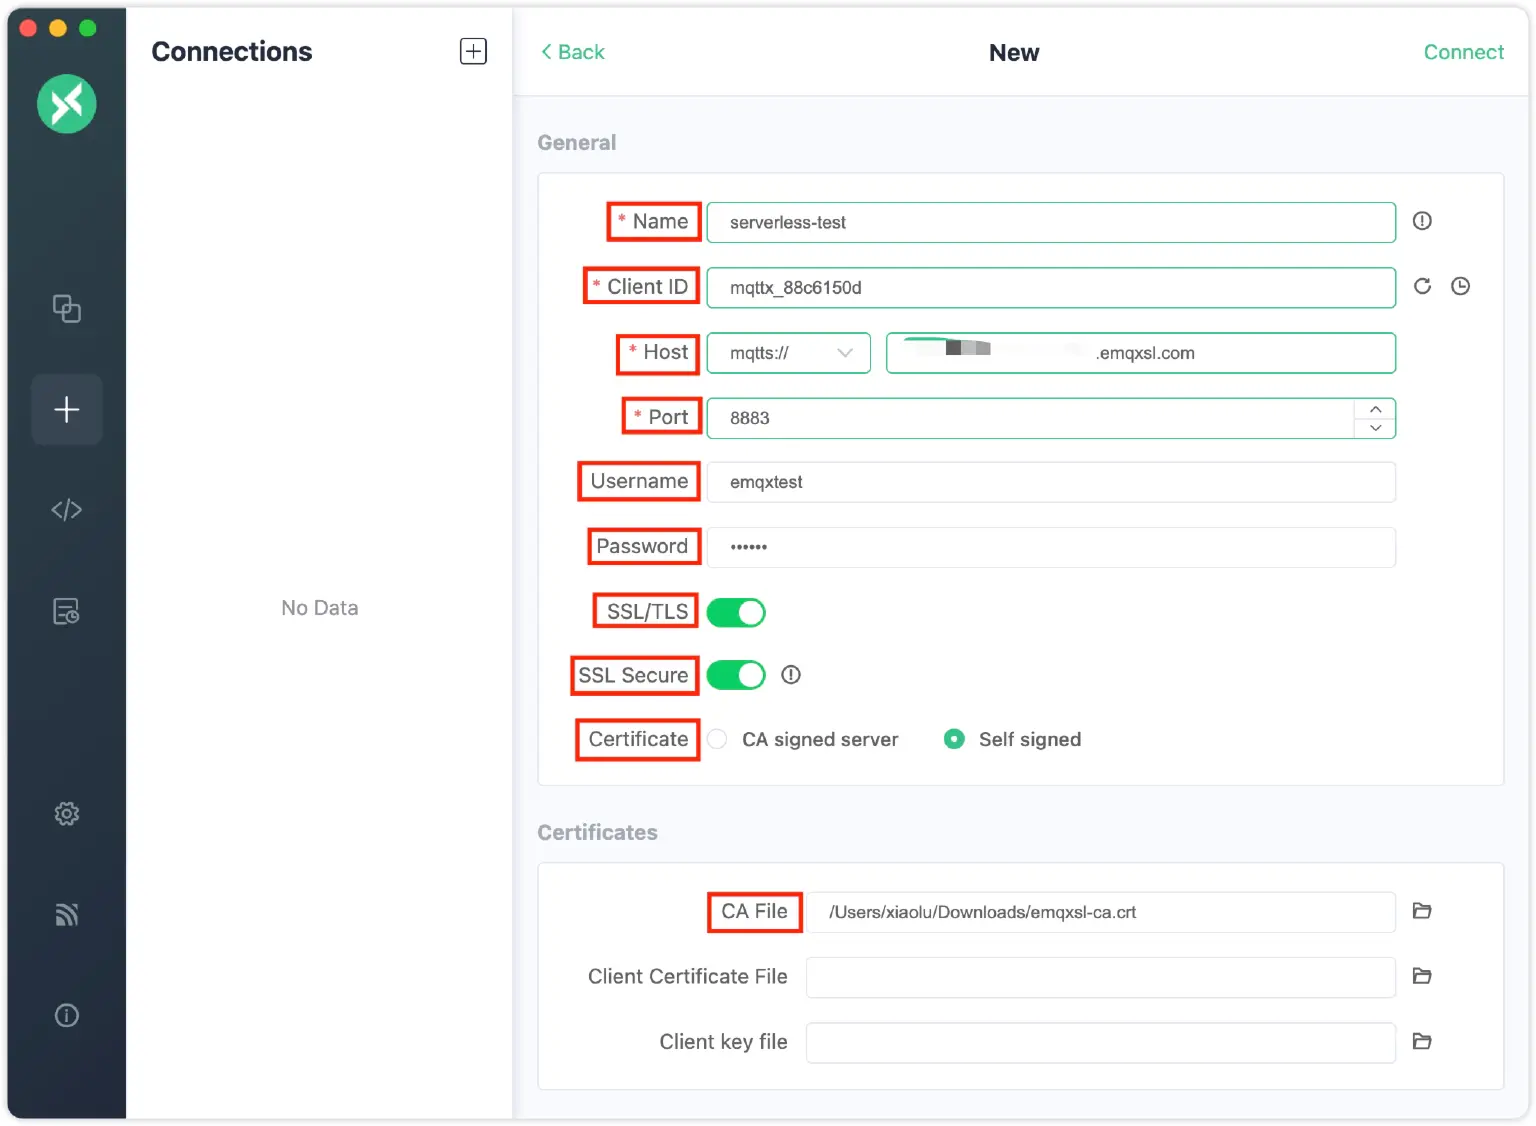Regenerate the Client ID with the refresh icon

pyautogui.click(x=1422, y=286)
